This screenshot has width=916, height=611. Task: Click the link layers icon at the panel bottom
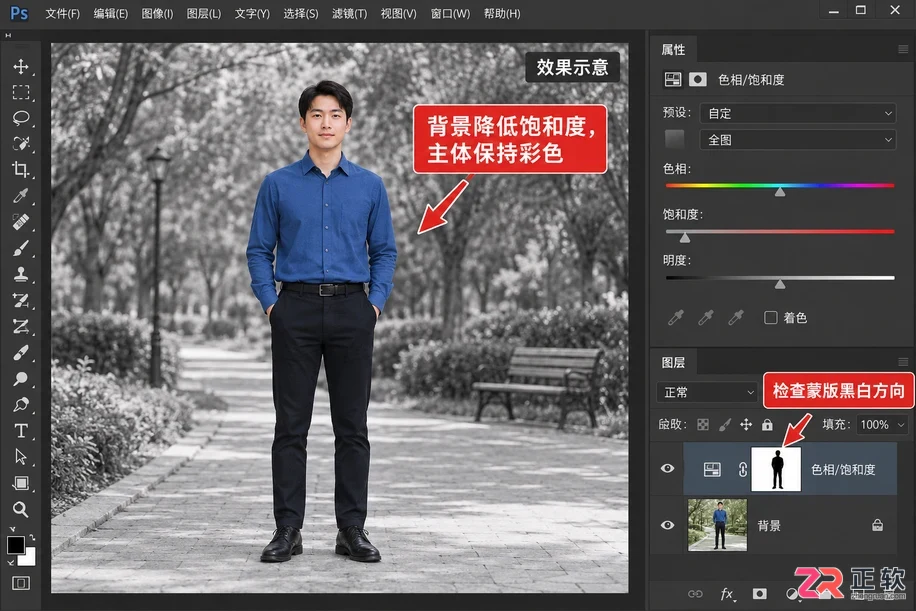pyautogui.click(x=695, y=594)
